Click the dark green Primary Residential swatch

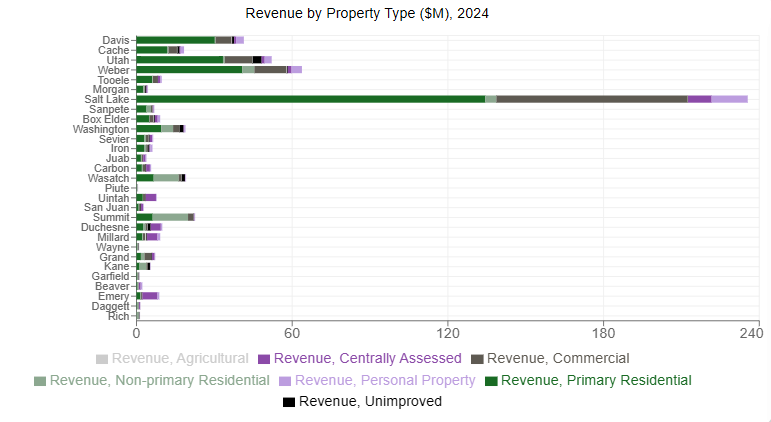point(491,381)
